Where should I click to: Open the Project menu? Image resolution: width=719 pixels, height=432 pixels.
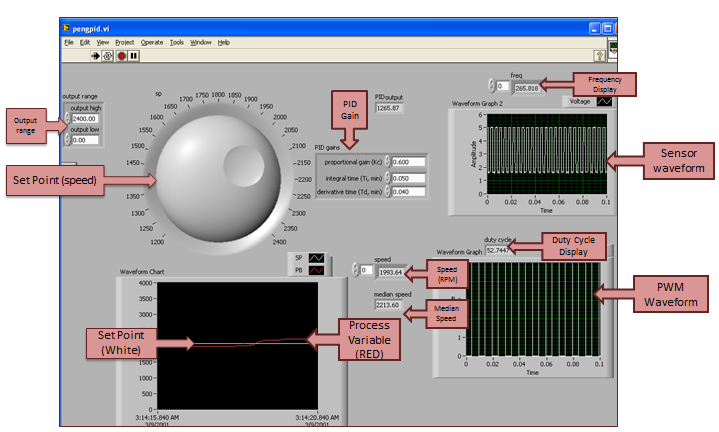coord(125,42)
